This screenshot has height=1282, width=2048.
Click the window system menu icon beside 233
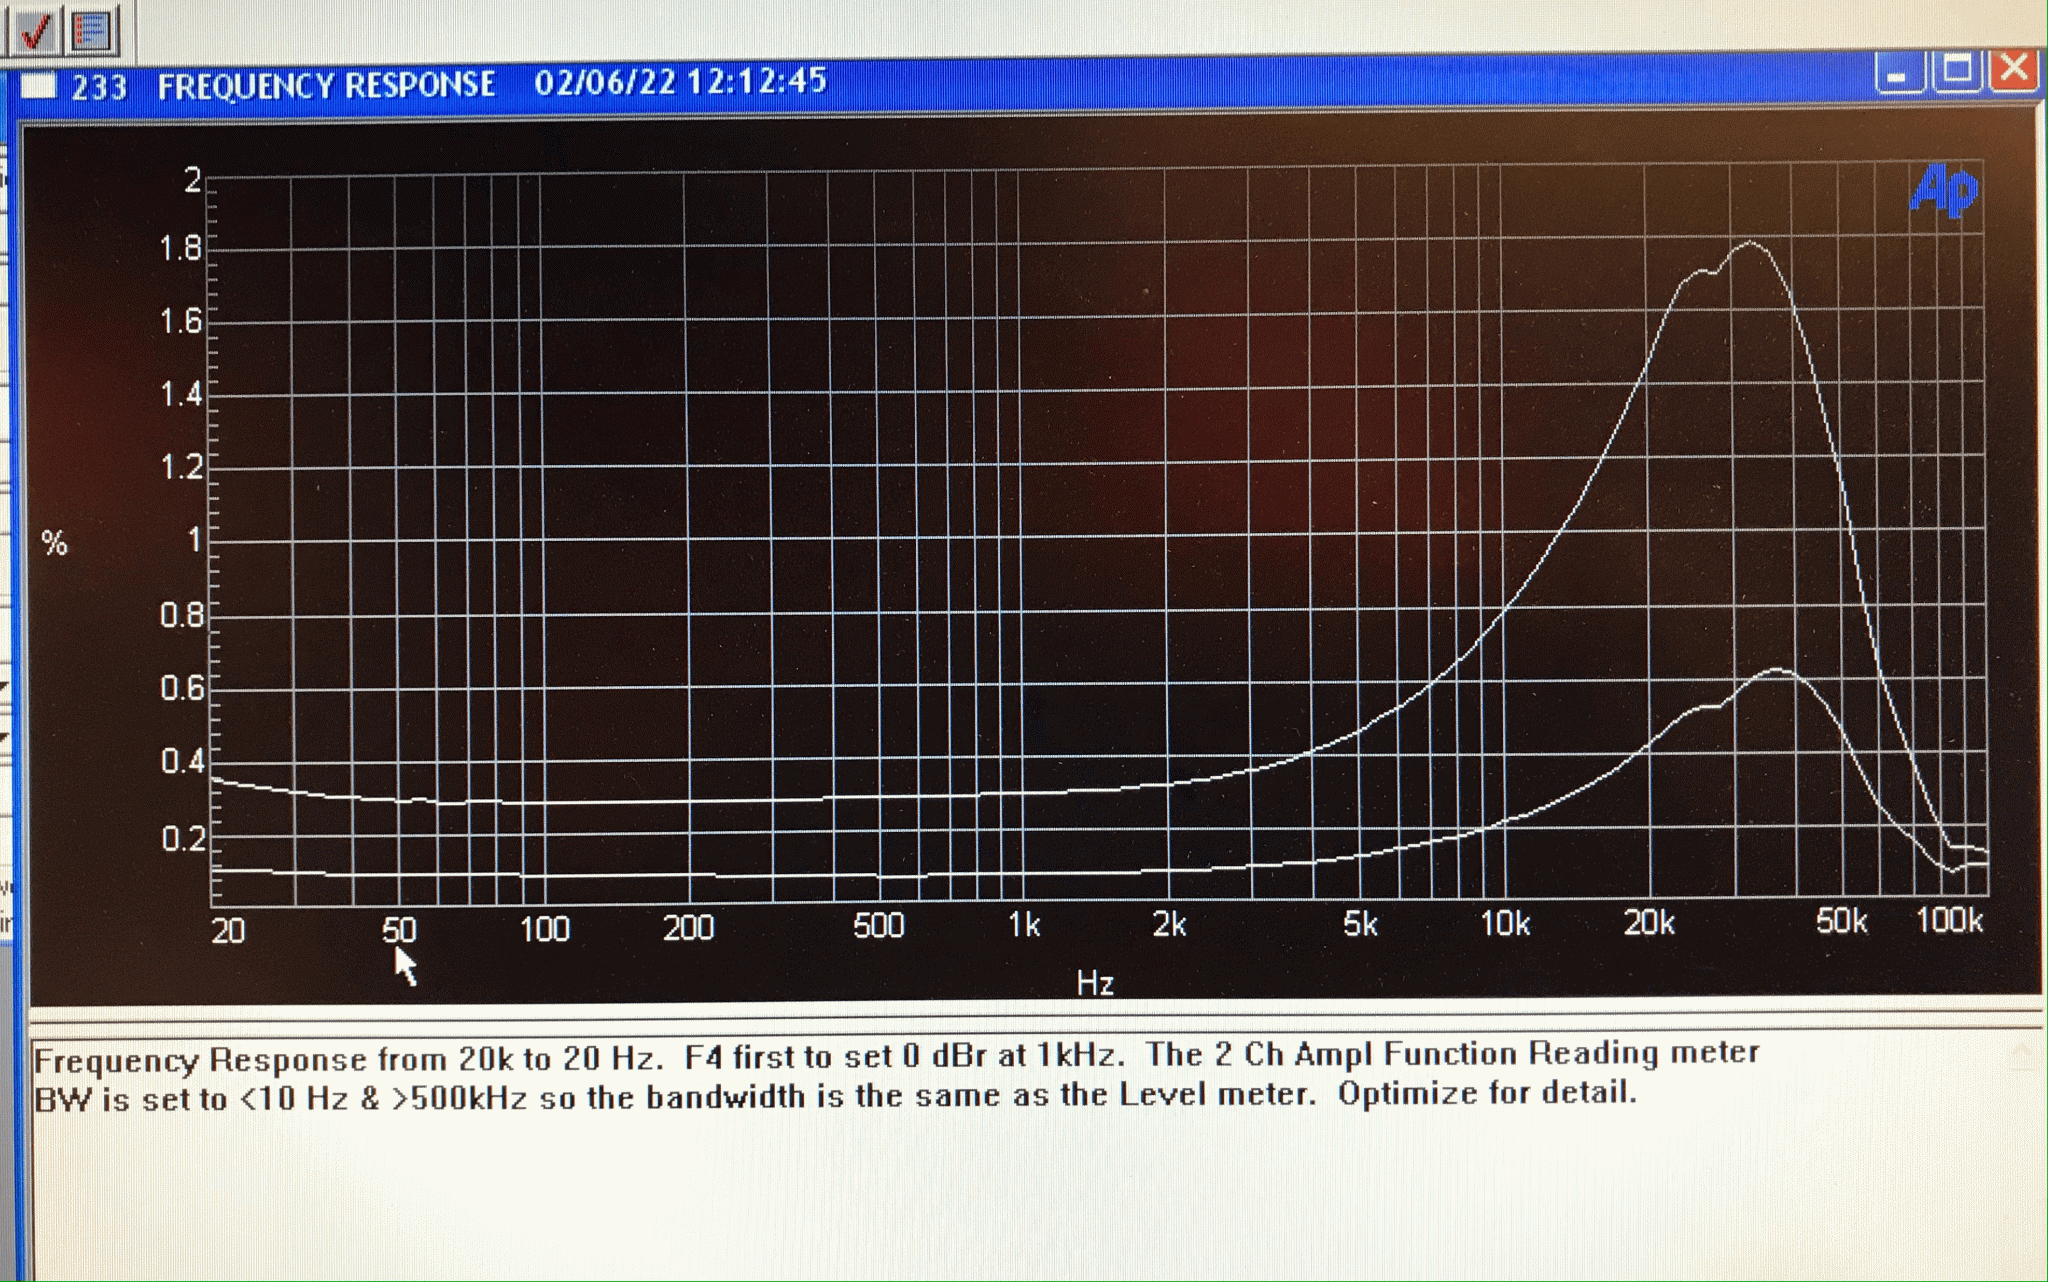click(x=39, y=86)
